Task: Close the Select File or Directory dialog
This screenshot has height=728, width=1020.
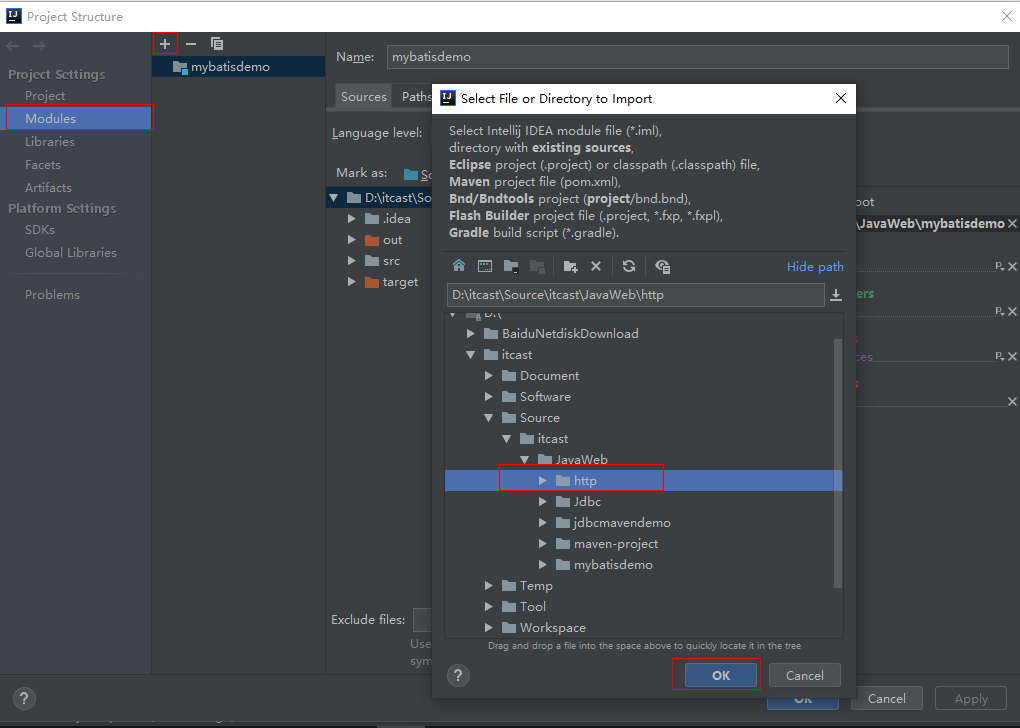Action: tap(840, 98)
